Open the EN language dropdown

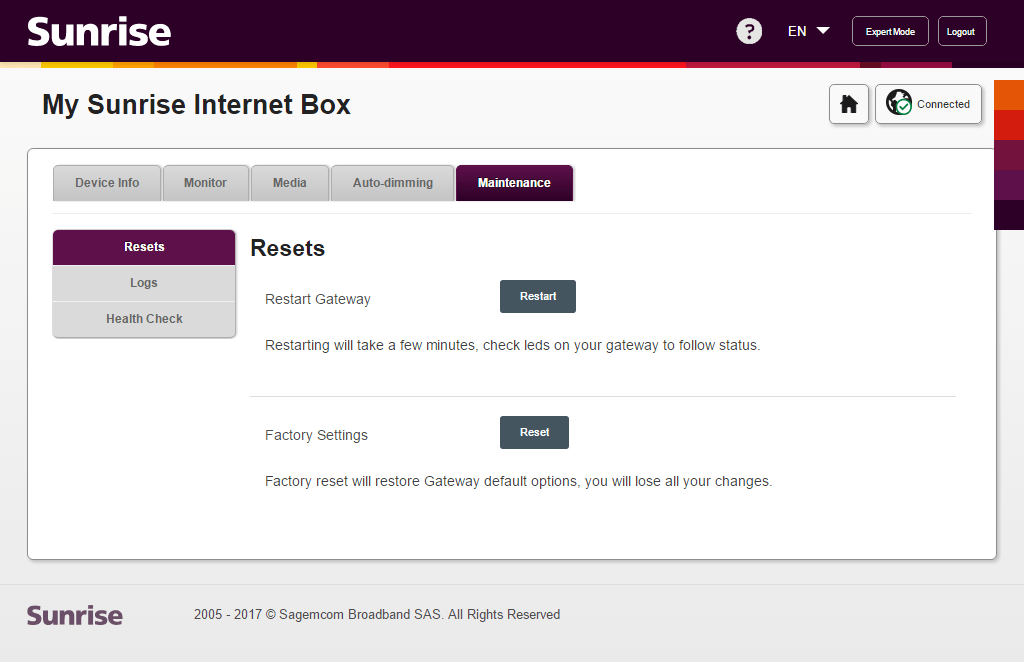(808, 31)
